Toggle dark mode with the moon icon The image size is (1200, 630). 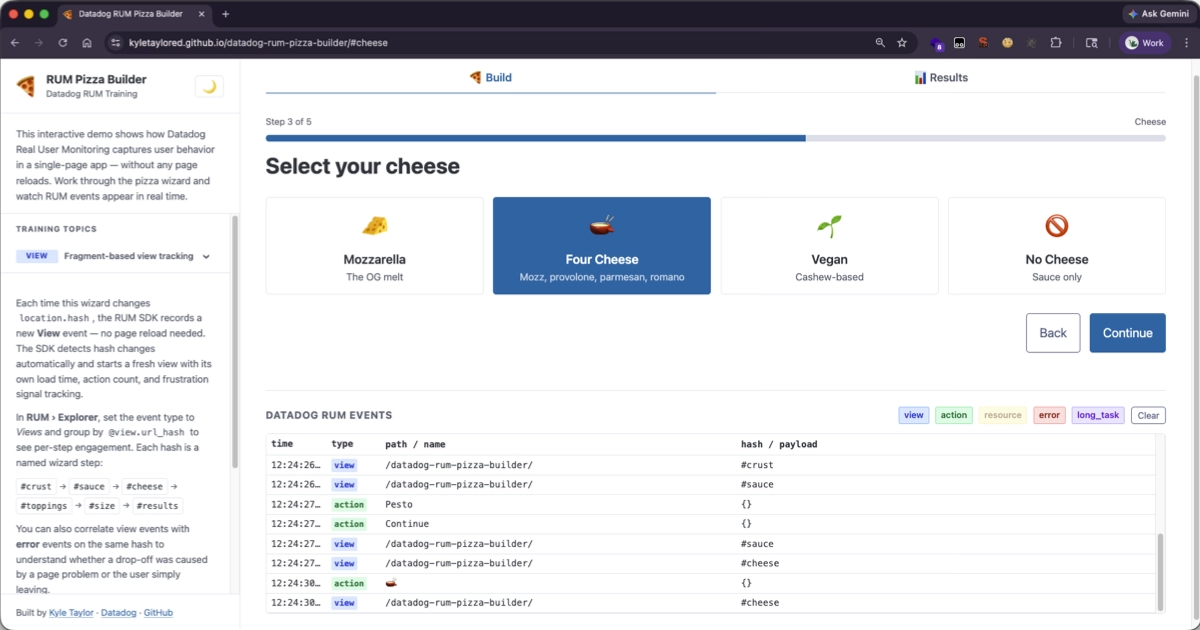[209, 86]
